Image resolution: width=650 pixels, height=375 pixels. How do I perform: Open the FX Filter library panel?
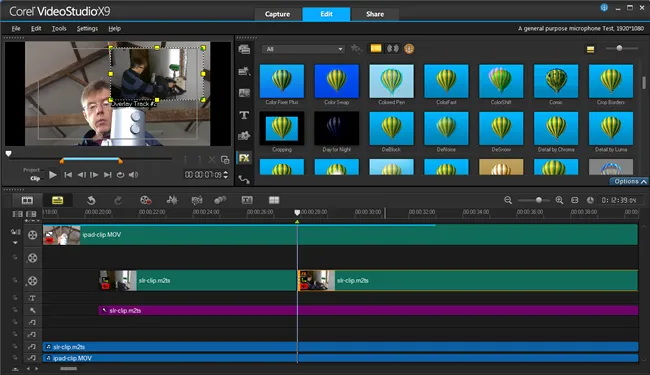pos(244,158)
